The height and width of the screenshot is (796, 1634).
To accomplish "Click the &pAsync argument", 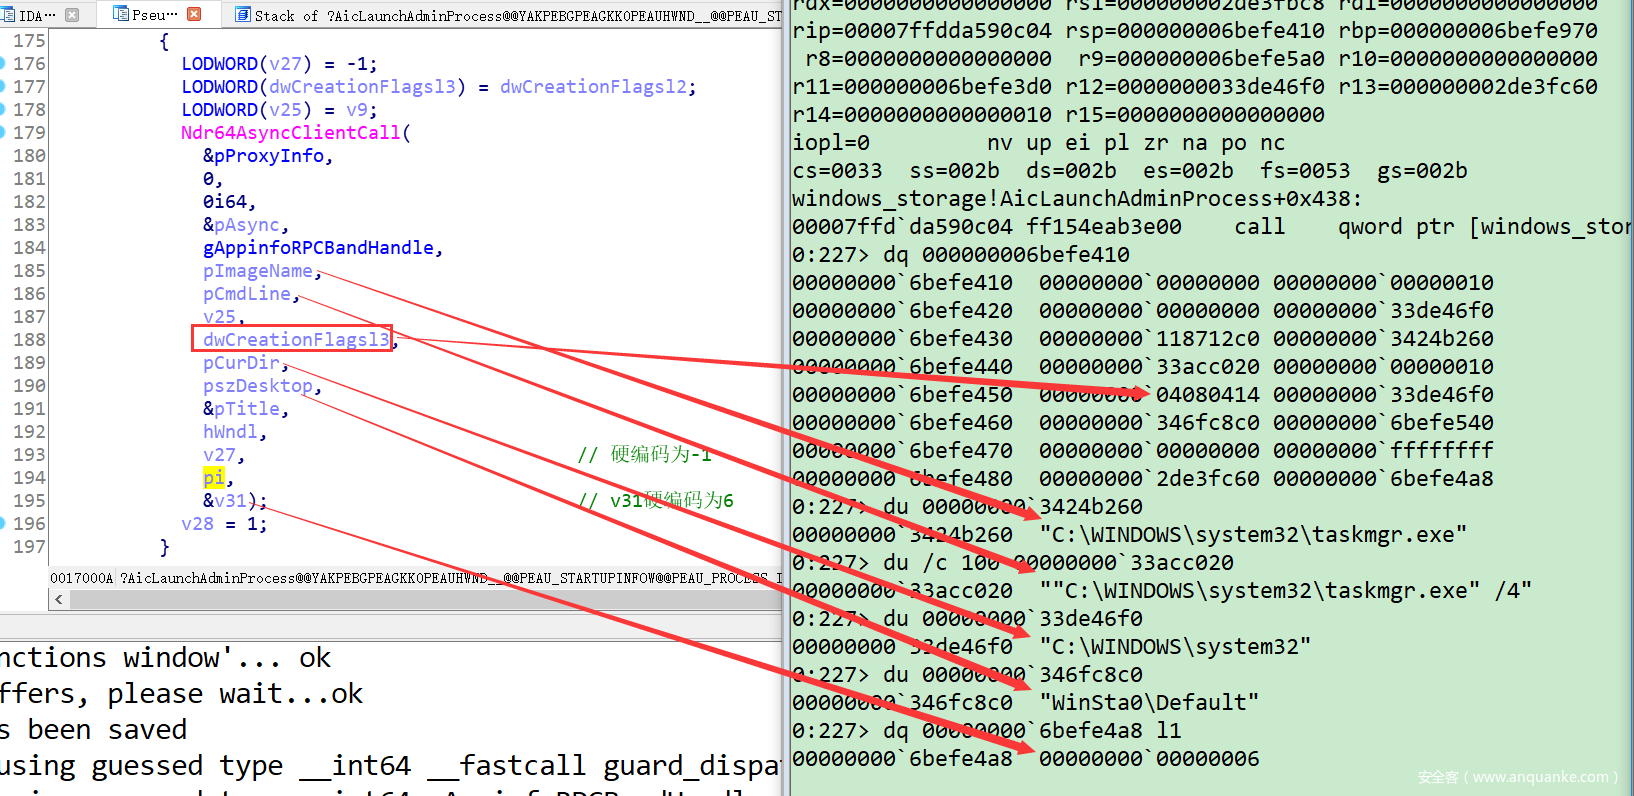I will 241,225.
